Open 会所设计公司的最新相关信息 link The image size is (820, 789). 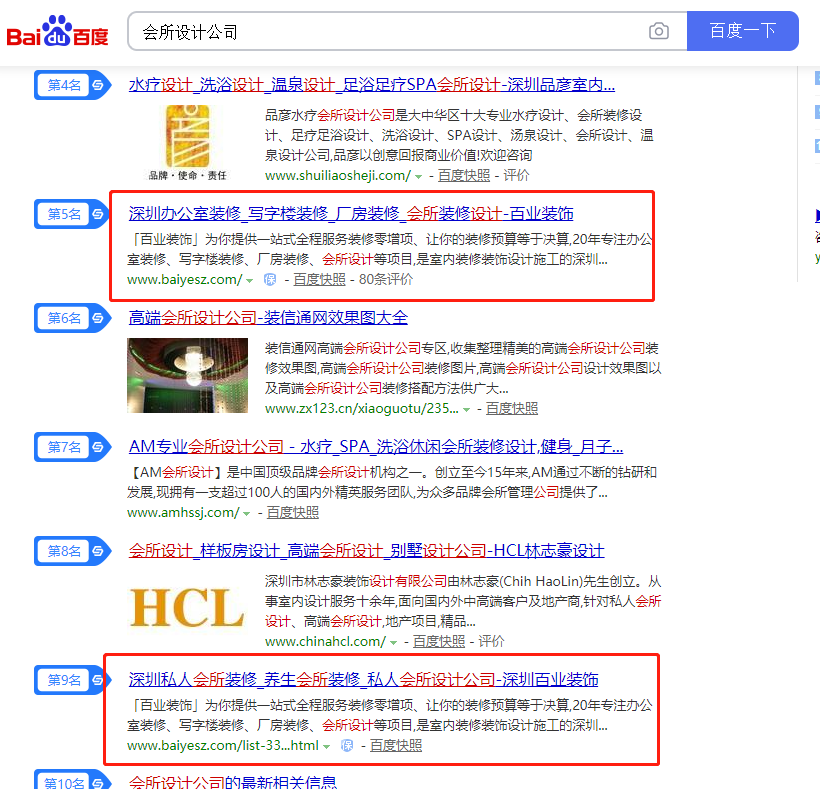tap(233, 782)
